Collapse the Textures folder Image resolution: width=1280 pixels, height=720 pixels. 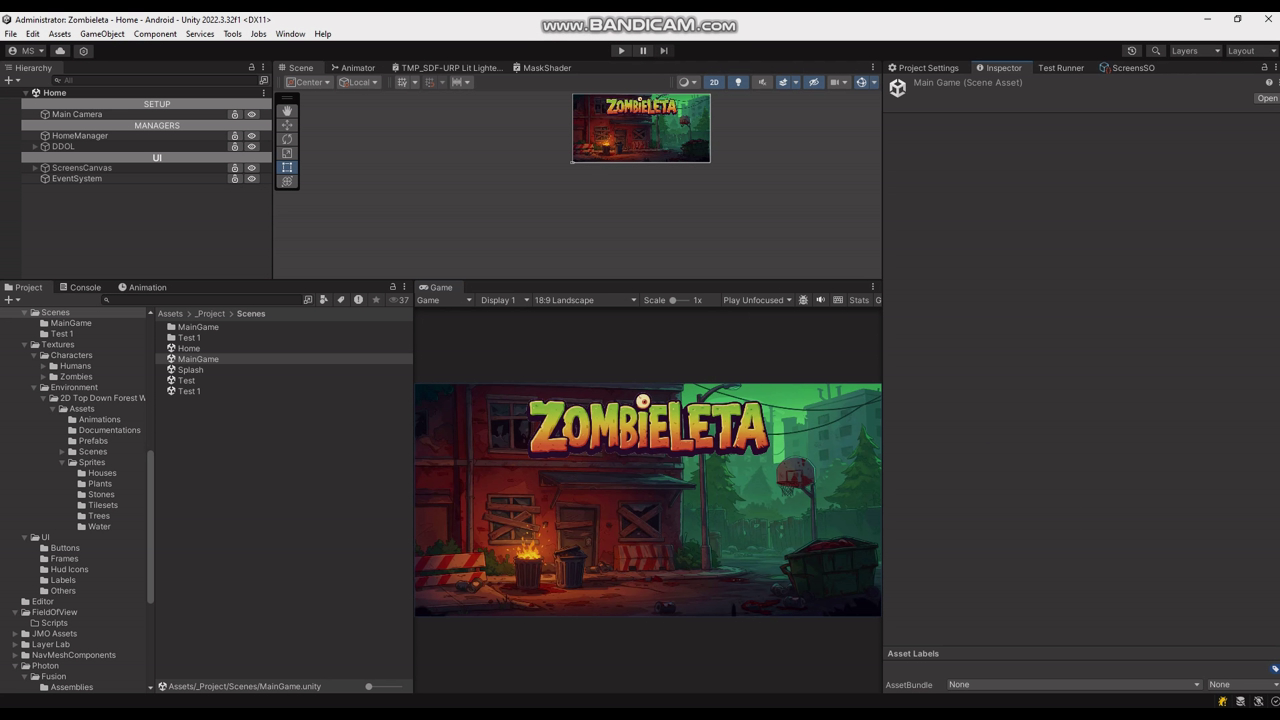click(x=25, y=345)
